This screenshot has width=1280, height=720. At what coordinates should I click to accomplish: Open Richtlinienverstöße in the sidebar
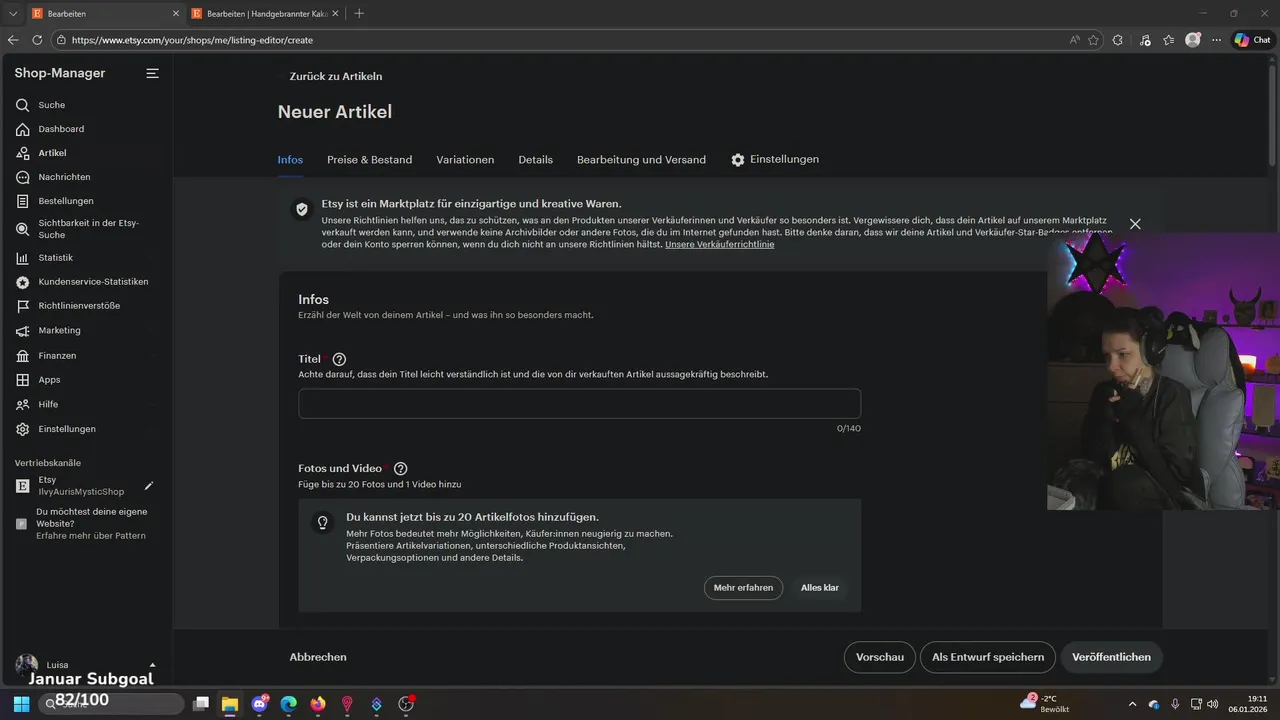79,306
